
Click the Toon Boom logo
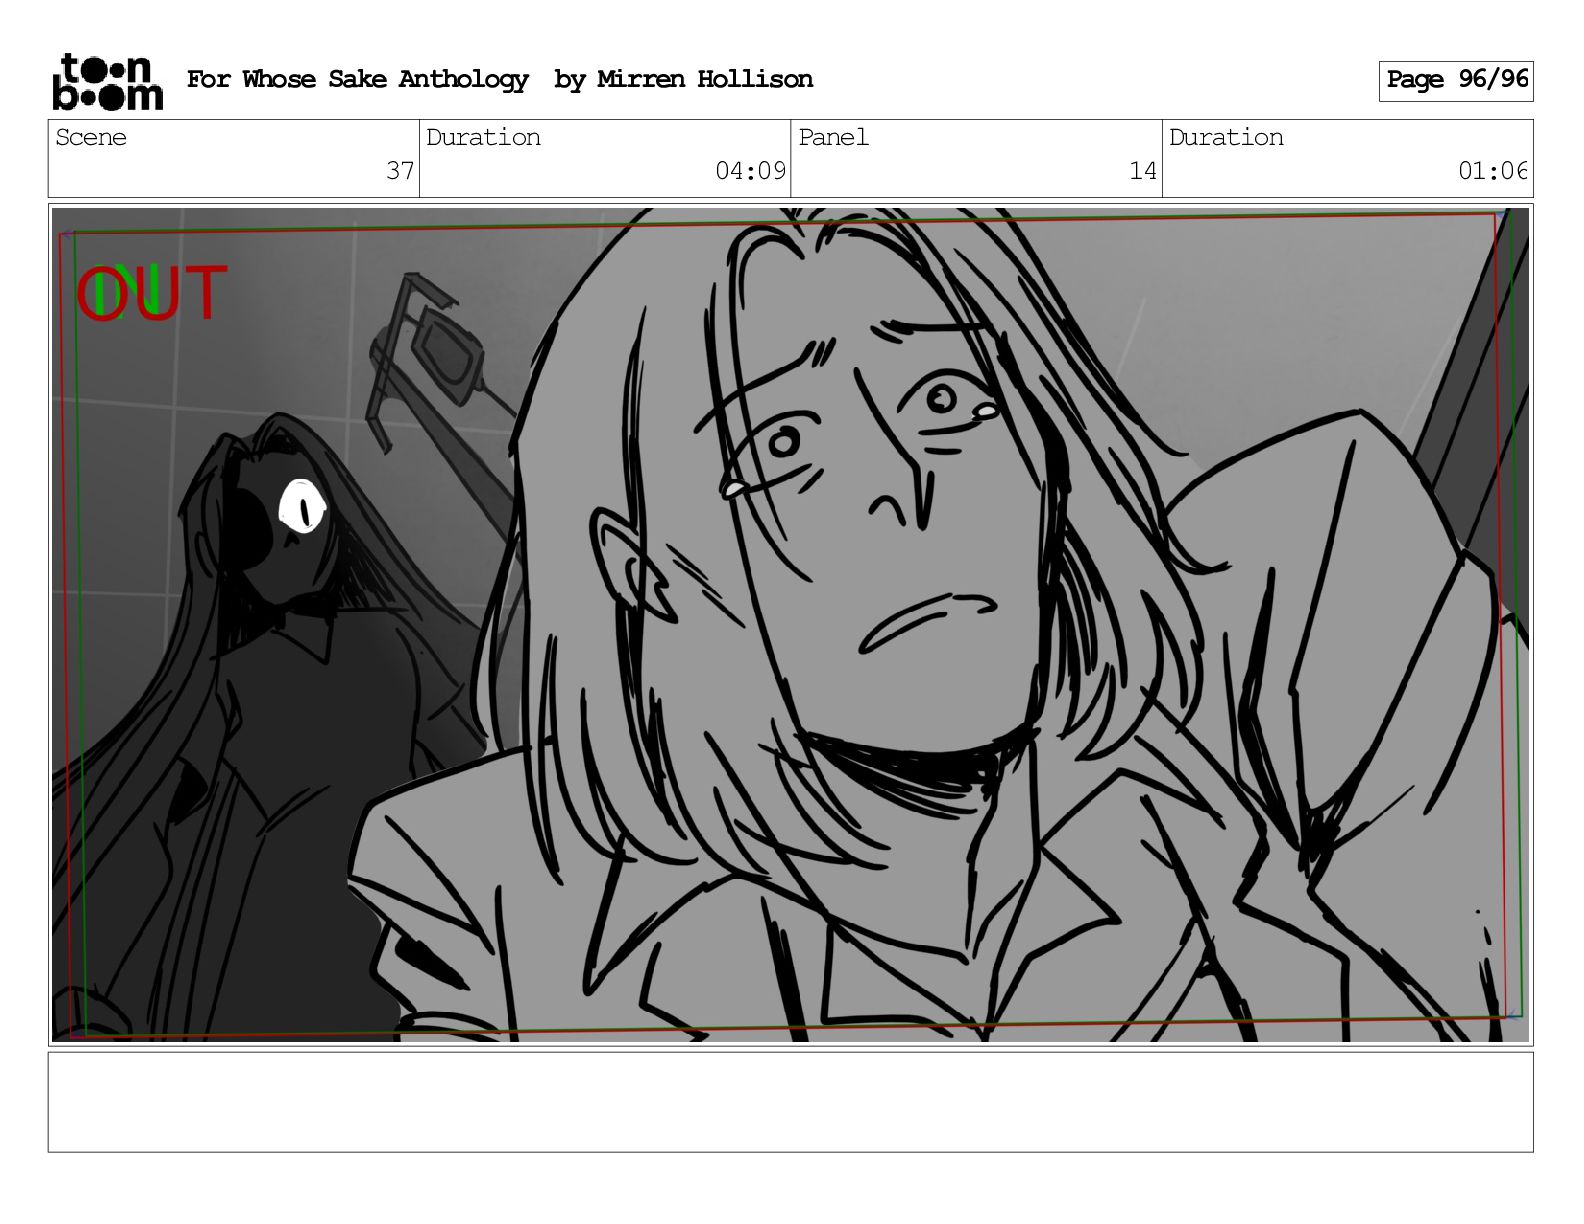click(x=107, y=82)
